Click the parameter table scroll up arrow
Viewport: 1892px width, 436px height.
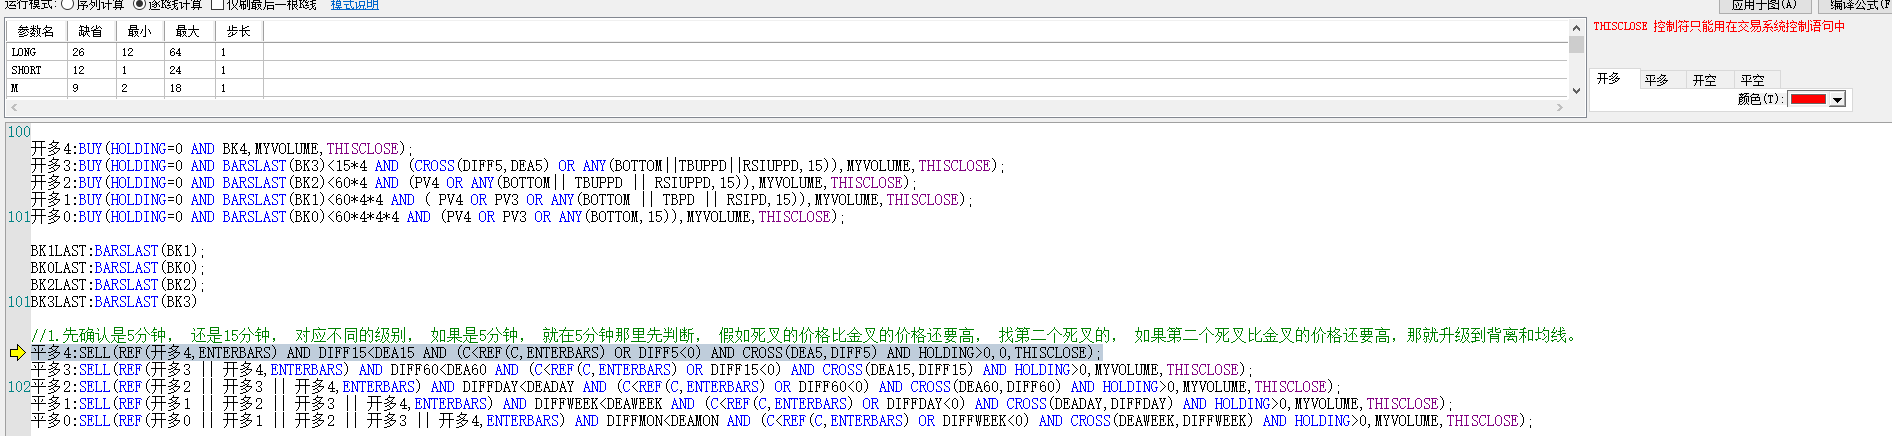(1576, 28)
